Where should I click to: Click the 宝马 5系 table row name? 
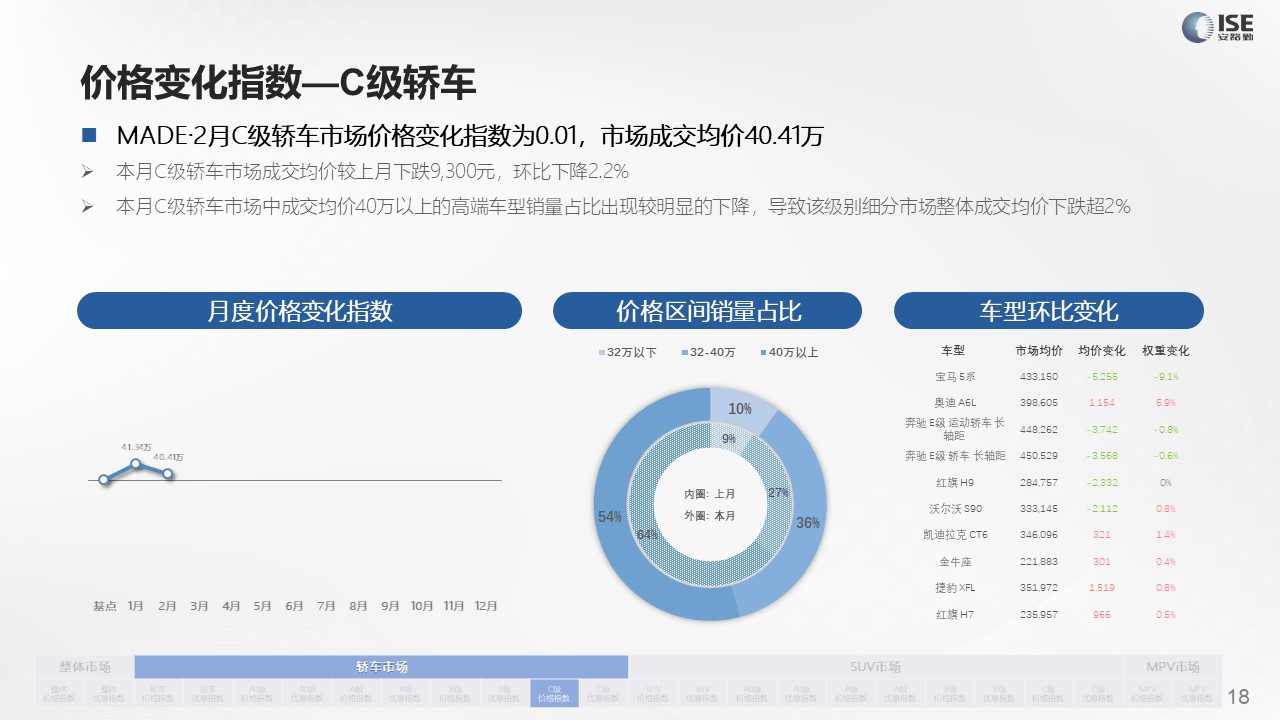(x=955, y=377)
